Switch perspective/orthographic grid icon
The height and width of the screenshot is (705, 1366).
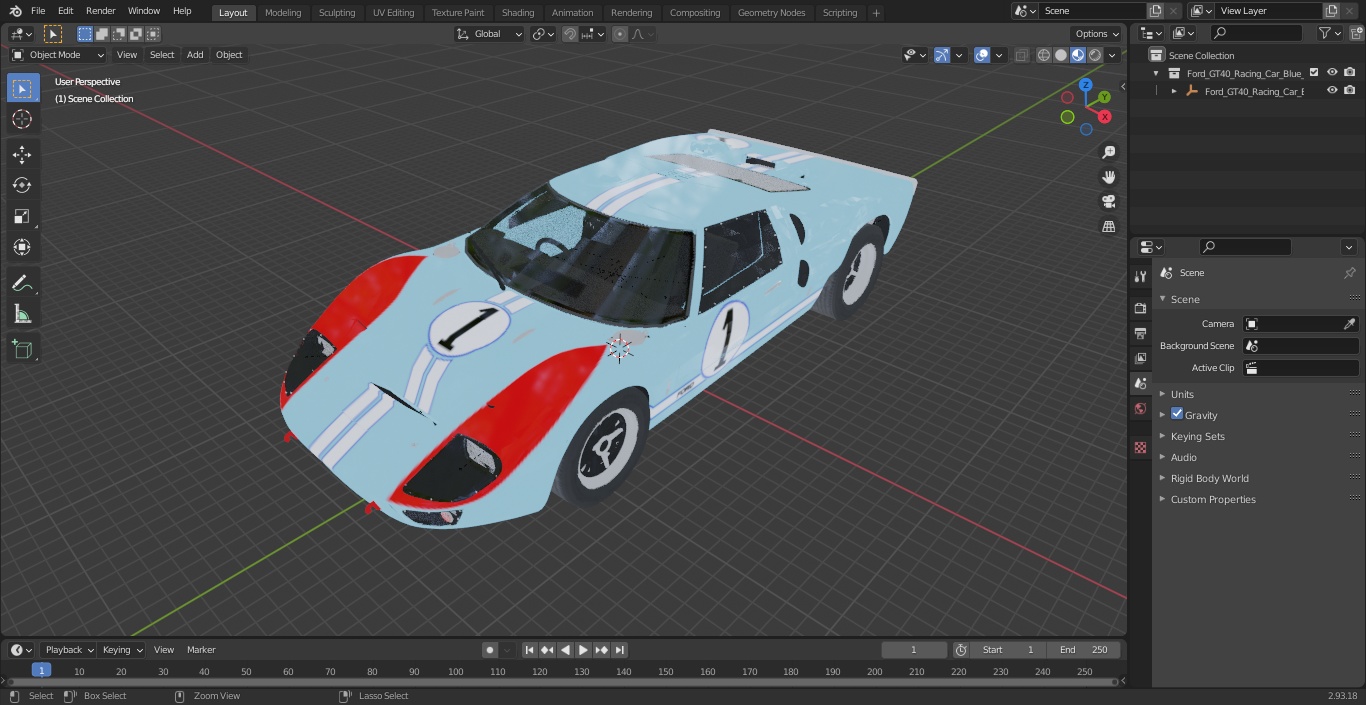coord(1109,227)
